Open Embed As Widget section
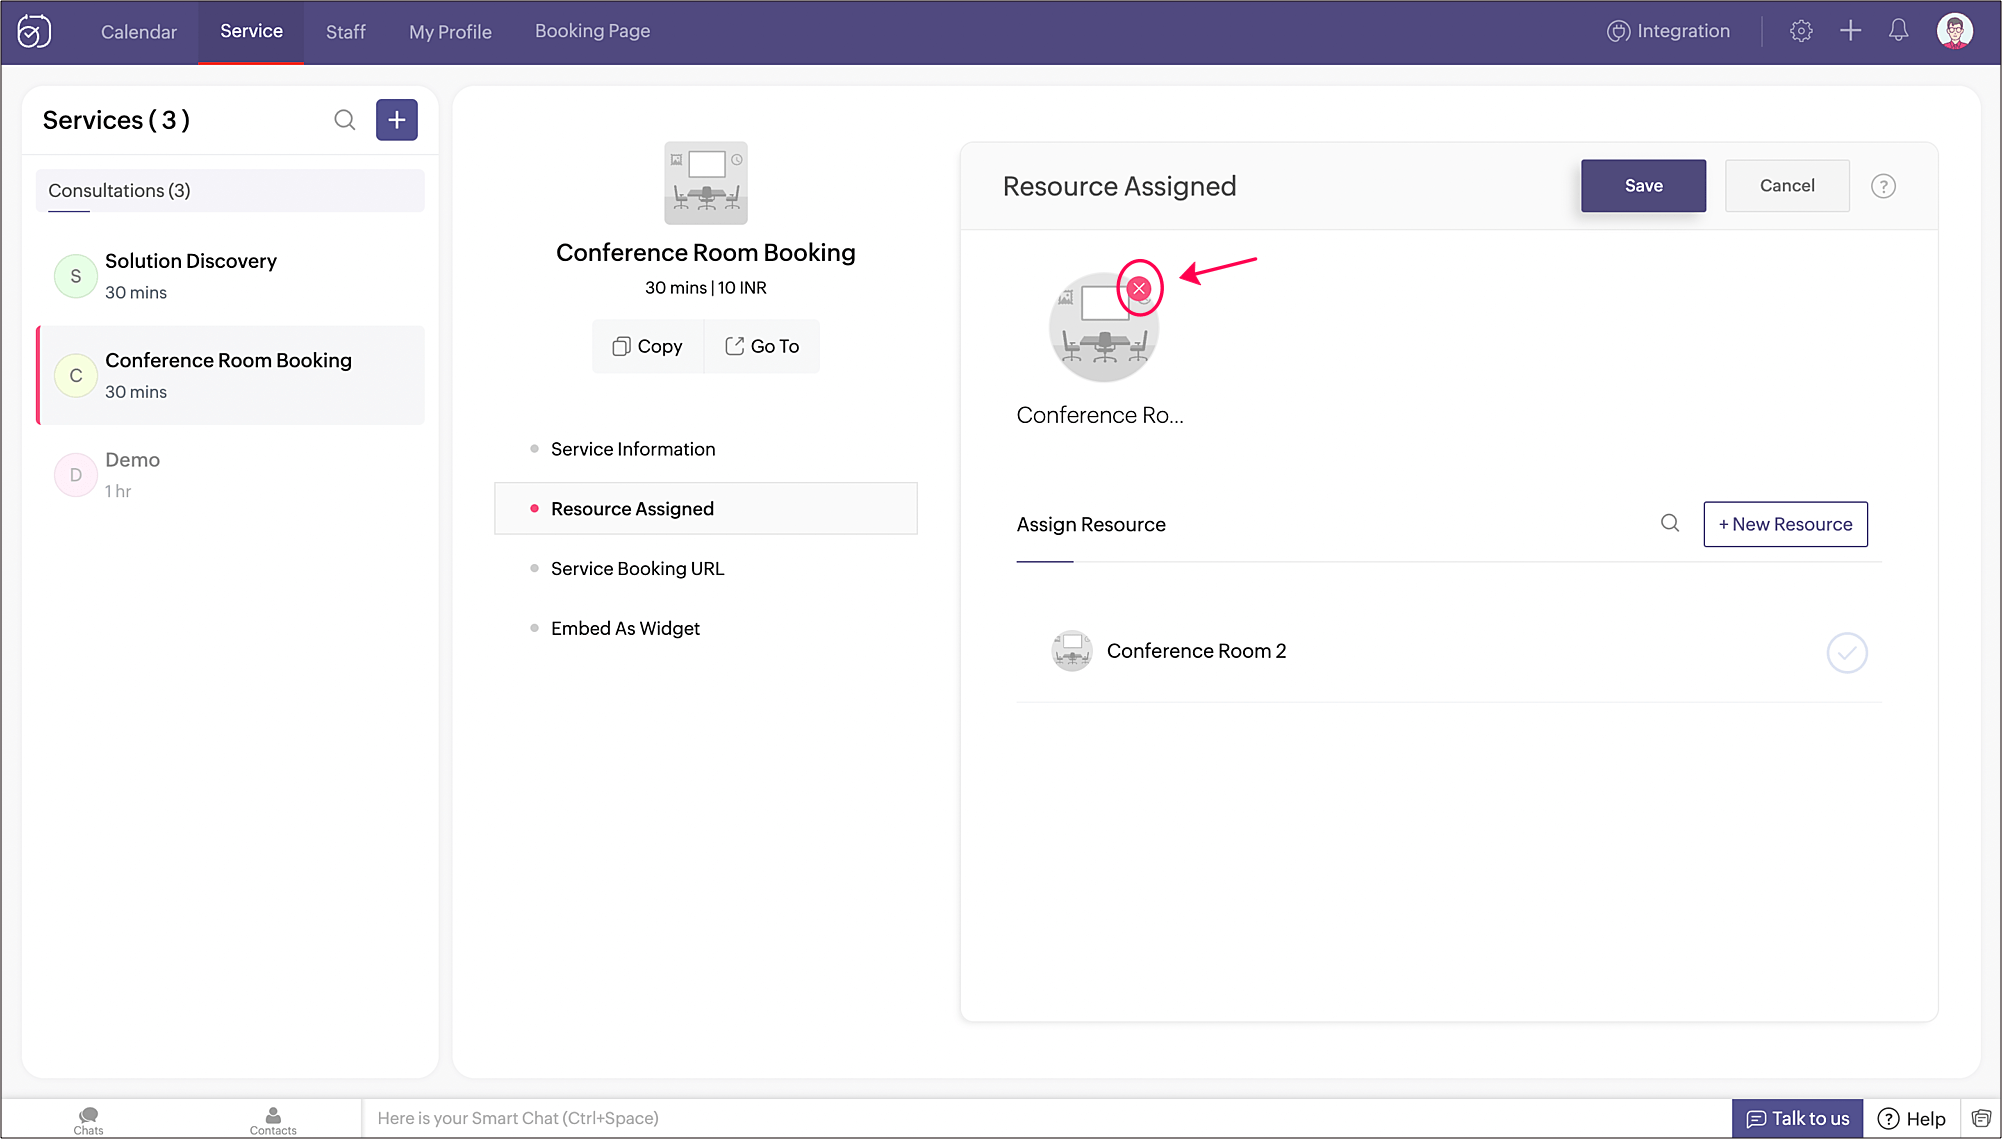The image size is (2002, 1139). [625, 629]
